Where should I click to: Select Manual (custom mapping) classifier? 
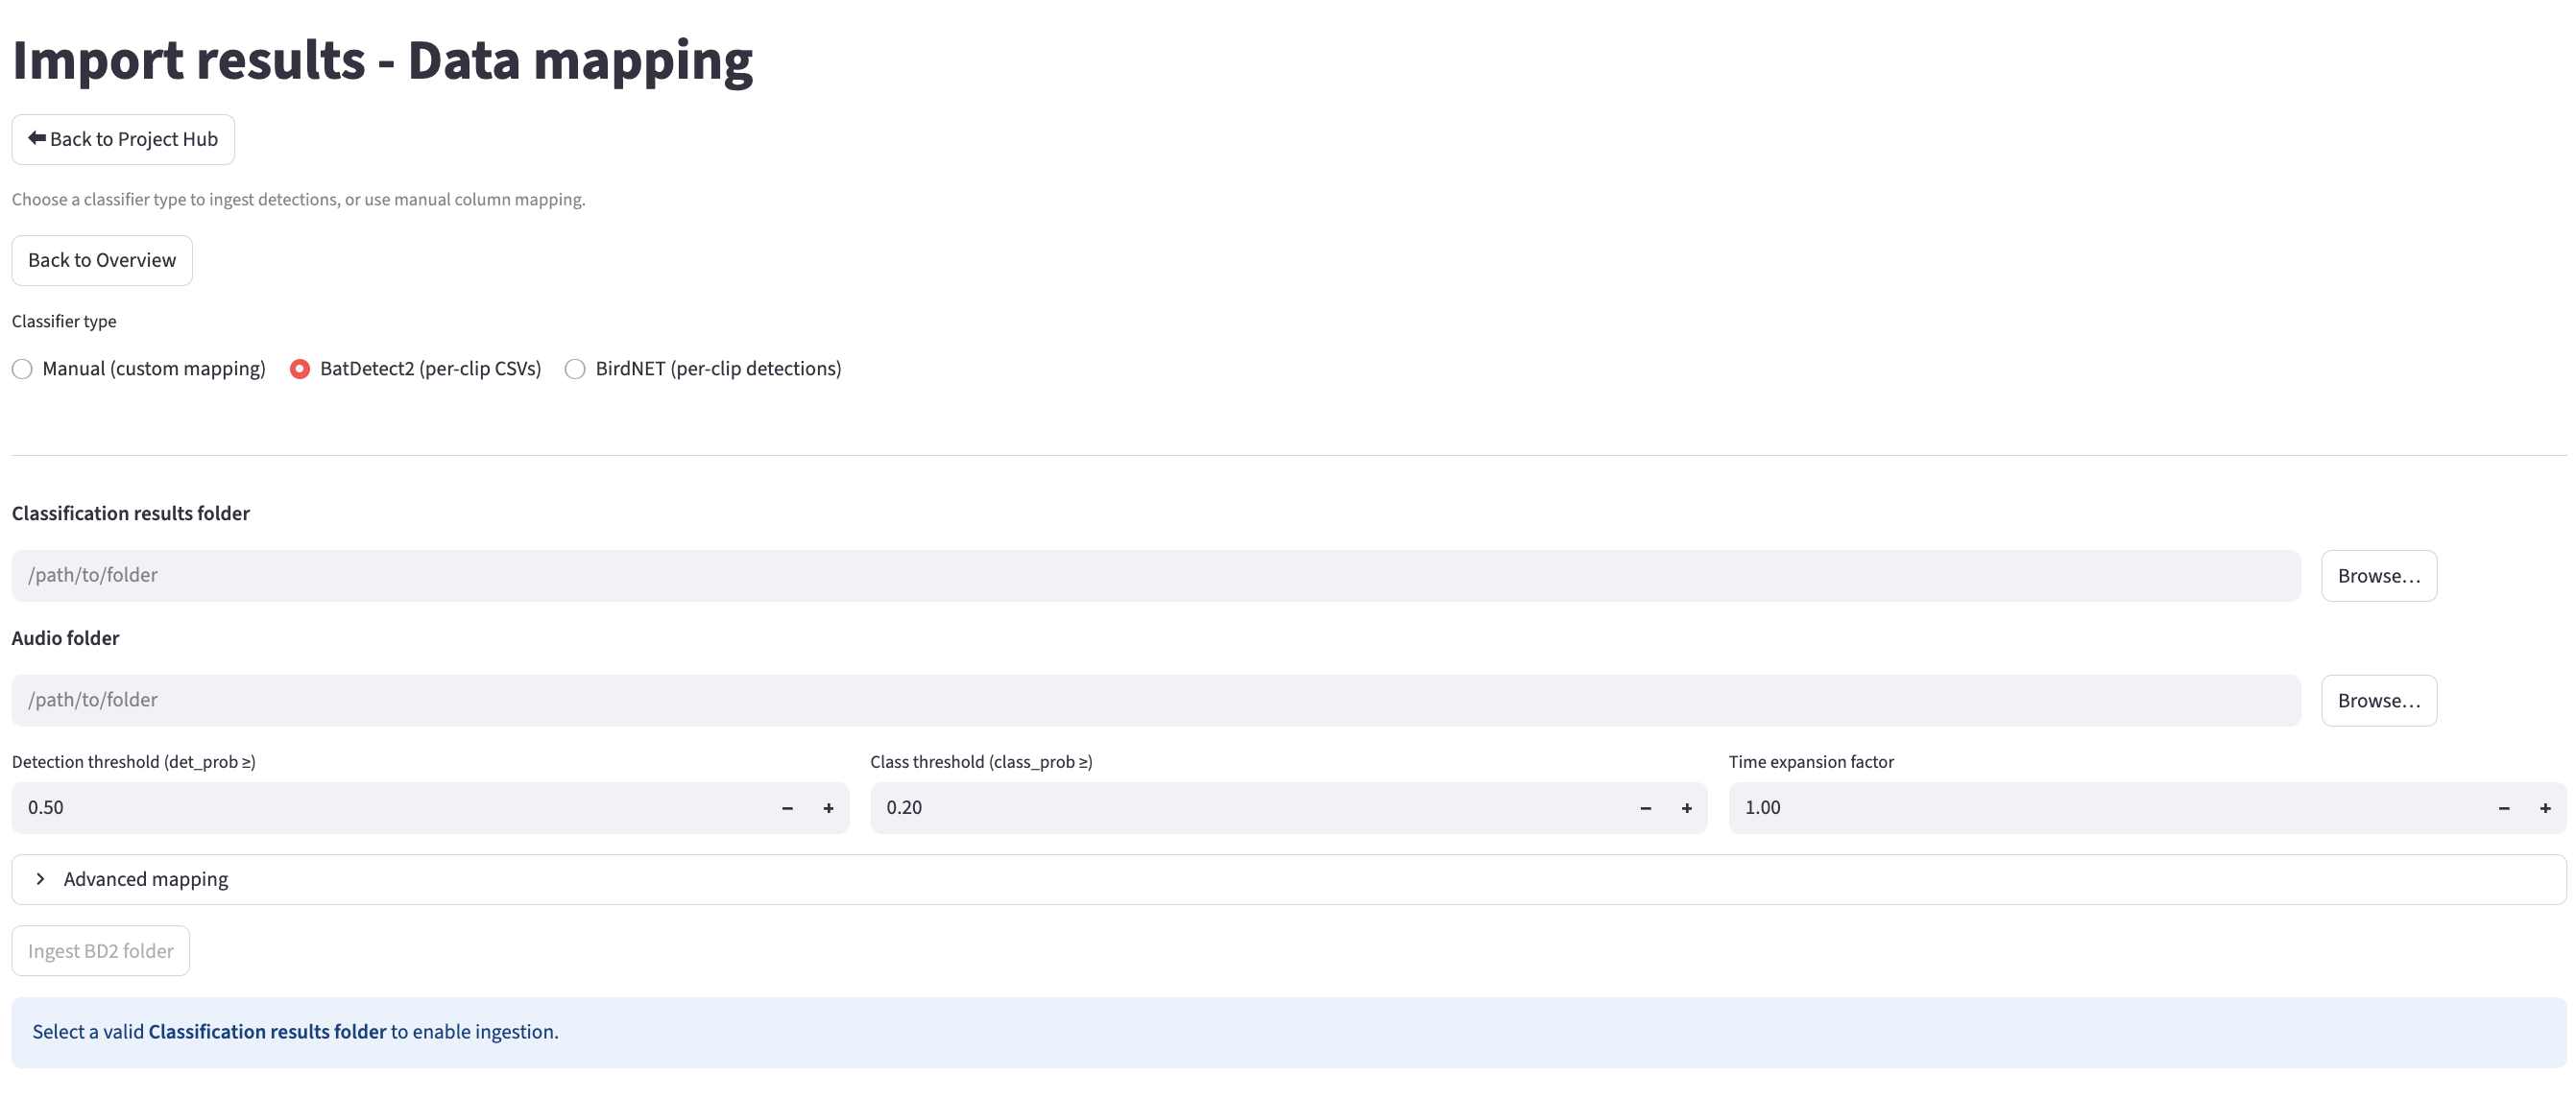pos(22,369)
